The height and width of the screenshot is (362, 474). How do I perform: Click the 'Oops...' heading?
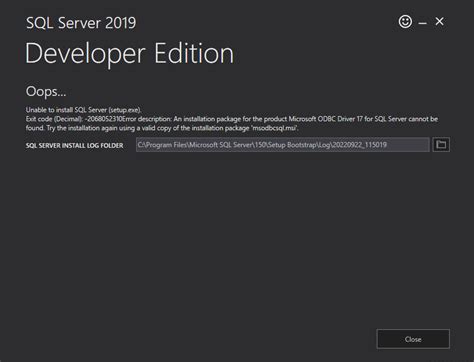pyautogui.click(x=46, y=91)
